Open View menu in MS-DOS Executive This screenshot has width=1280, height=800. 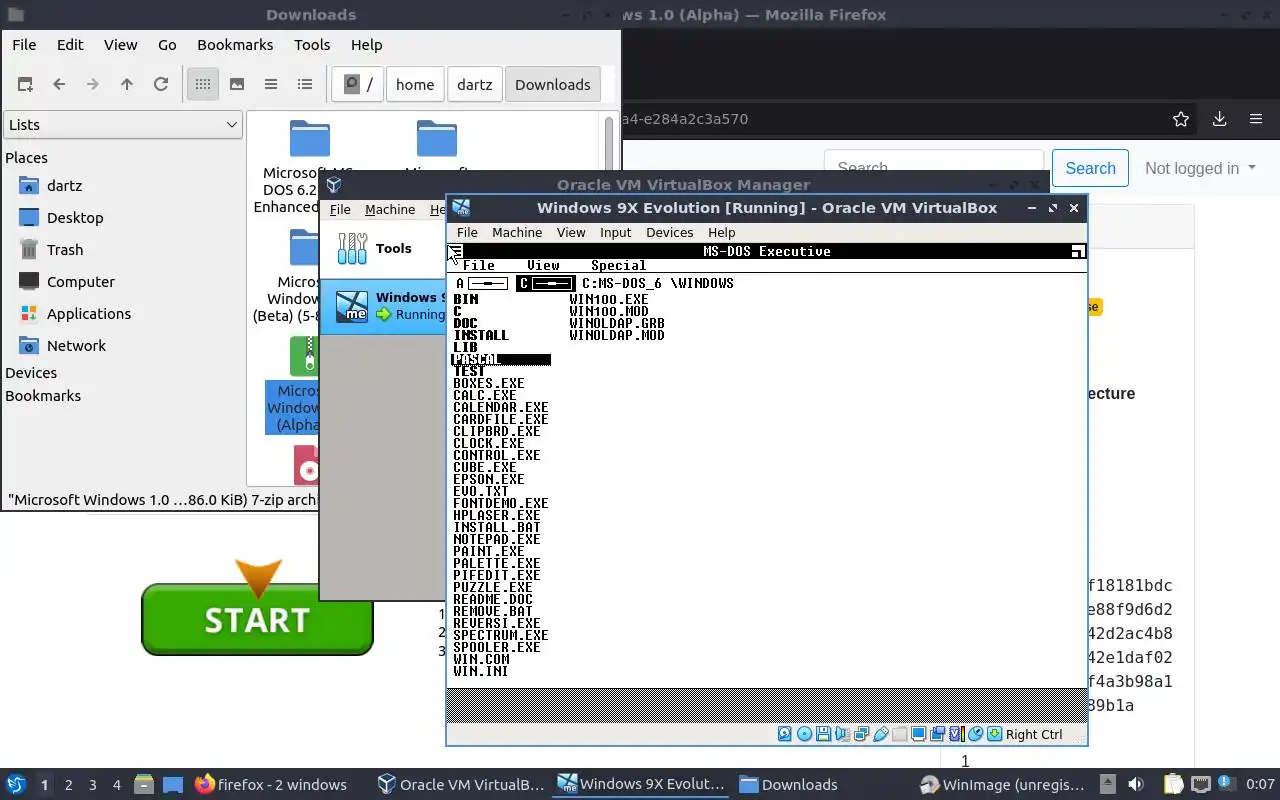[x=543, y=265]
